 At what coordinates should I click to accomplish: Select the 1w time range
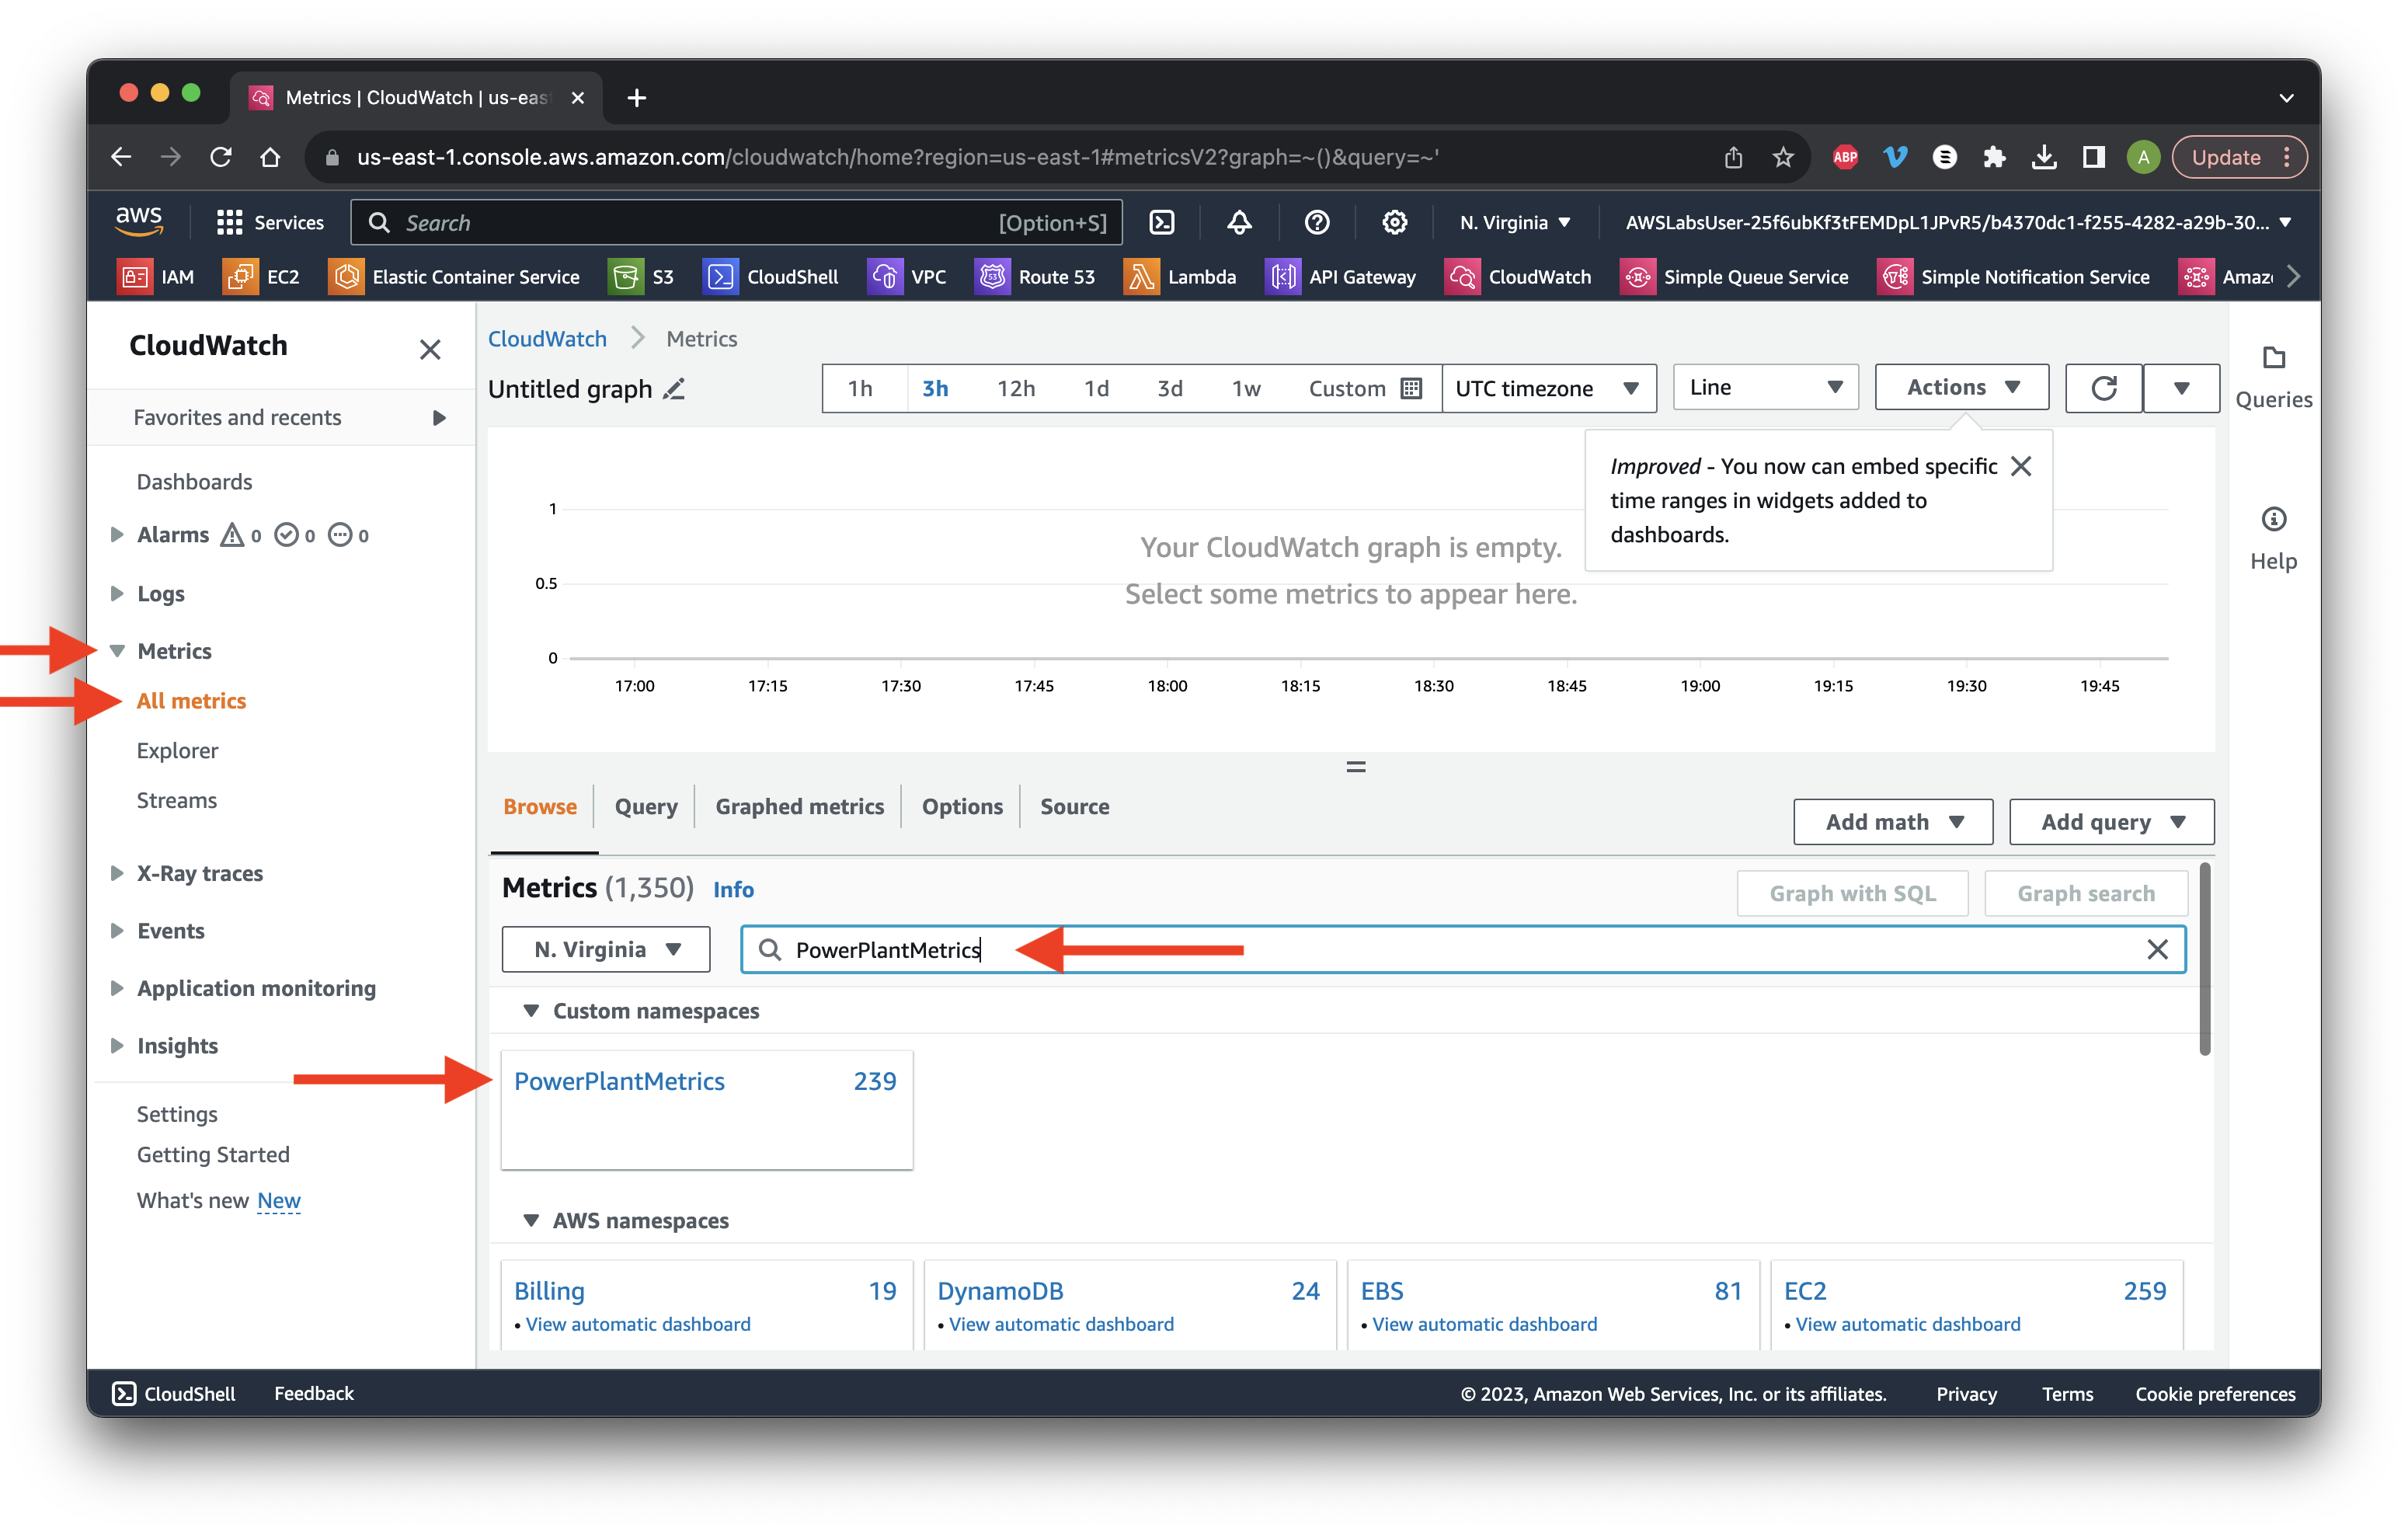point(1245,388)
